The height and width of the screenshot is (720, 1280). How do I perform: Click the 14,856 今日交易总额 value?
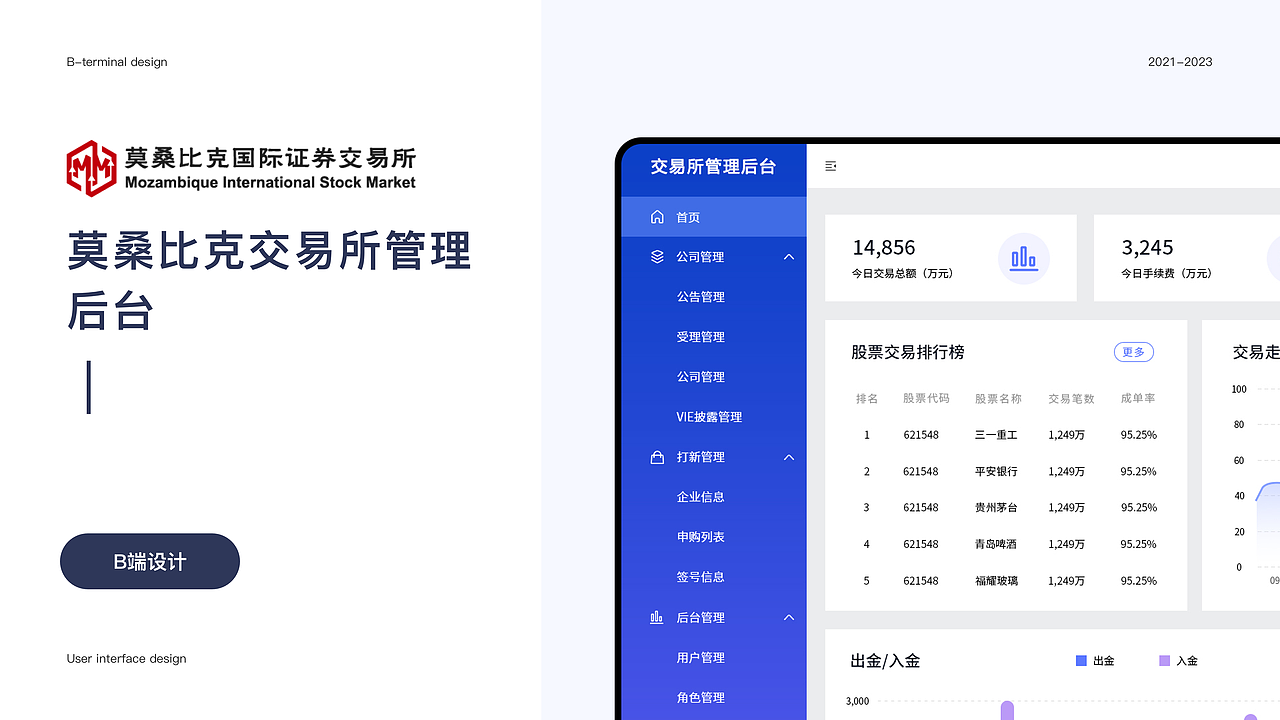[884, 247]
